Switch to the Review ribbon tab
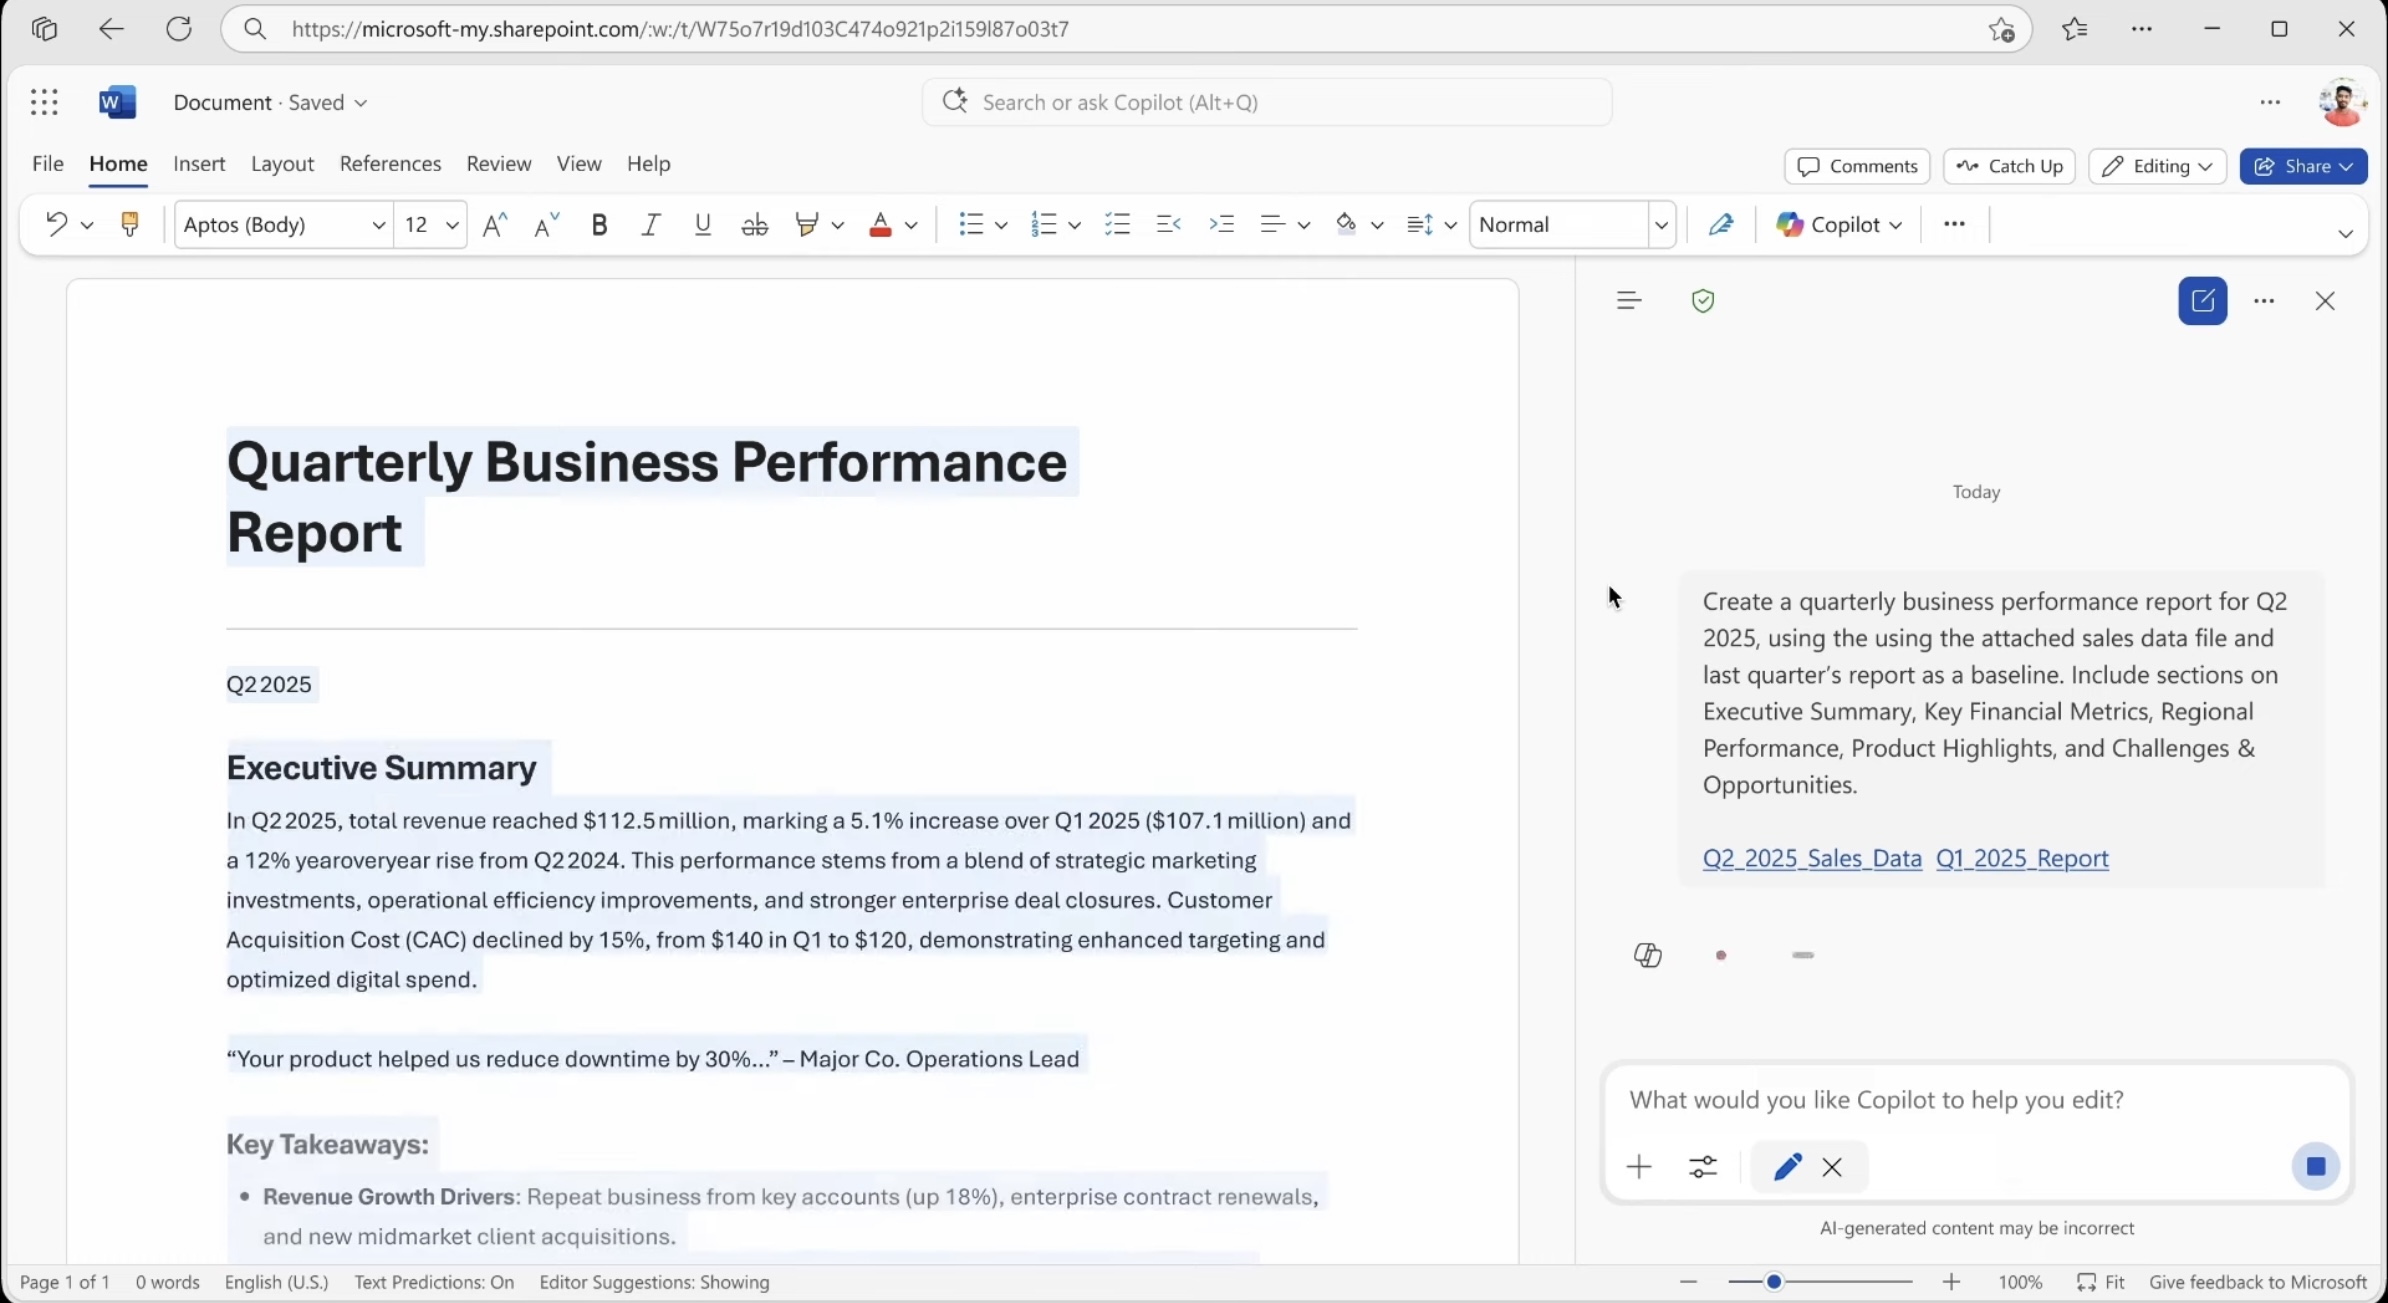Image resolution: width=2388 pixels, height=1303 pixels. pyautogui.click(x=498, y=163)
